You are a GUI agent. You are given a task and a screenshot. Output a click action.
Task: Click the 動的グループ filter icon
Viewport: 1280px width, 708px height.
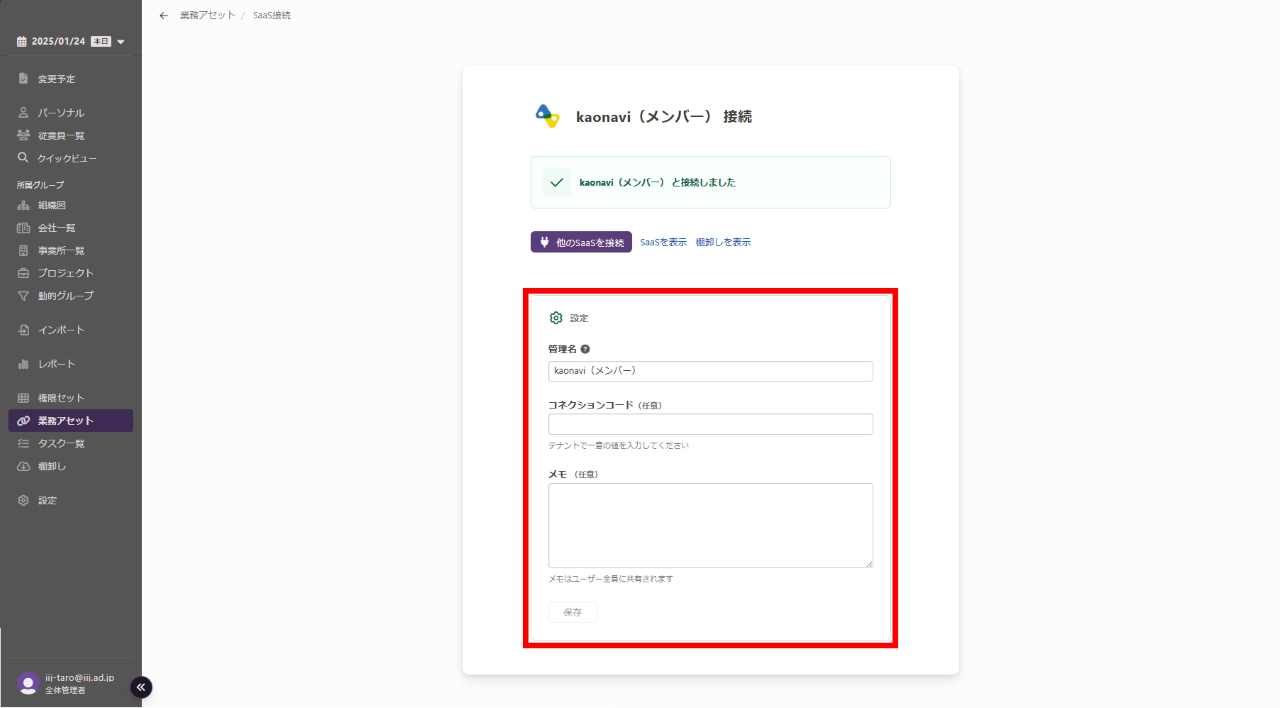click(23, 296)
